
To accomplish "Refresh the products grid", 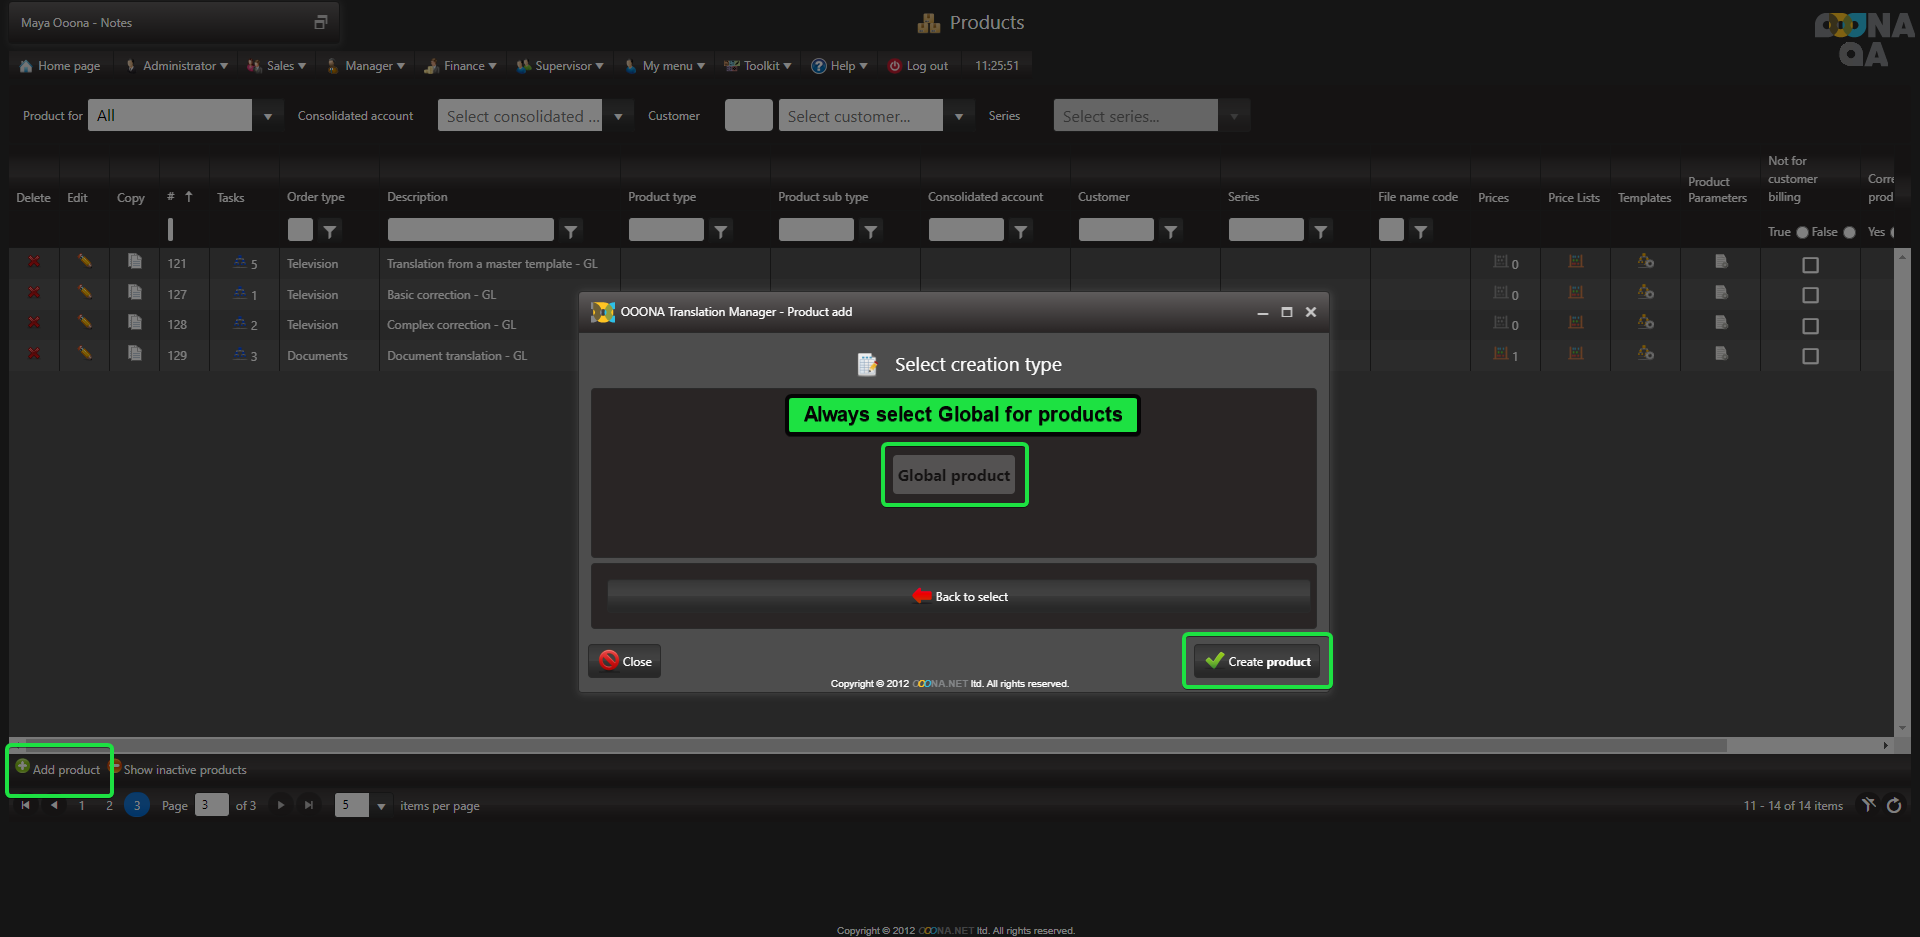I will coord(1894,805).
